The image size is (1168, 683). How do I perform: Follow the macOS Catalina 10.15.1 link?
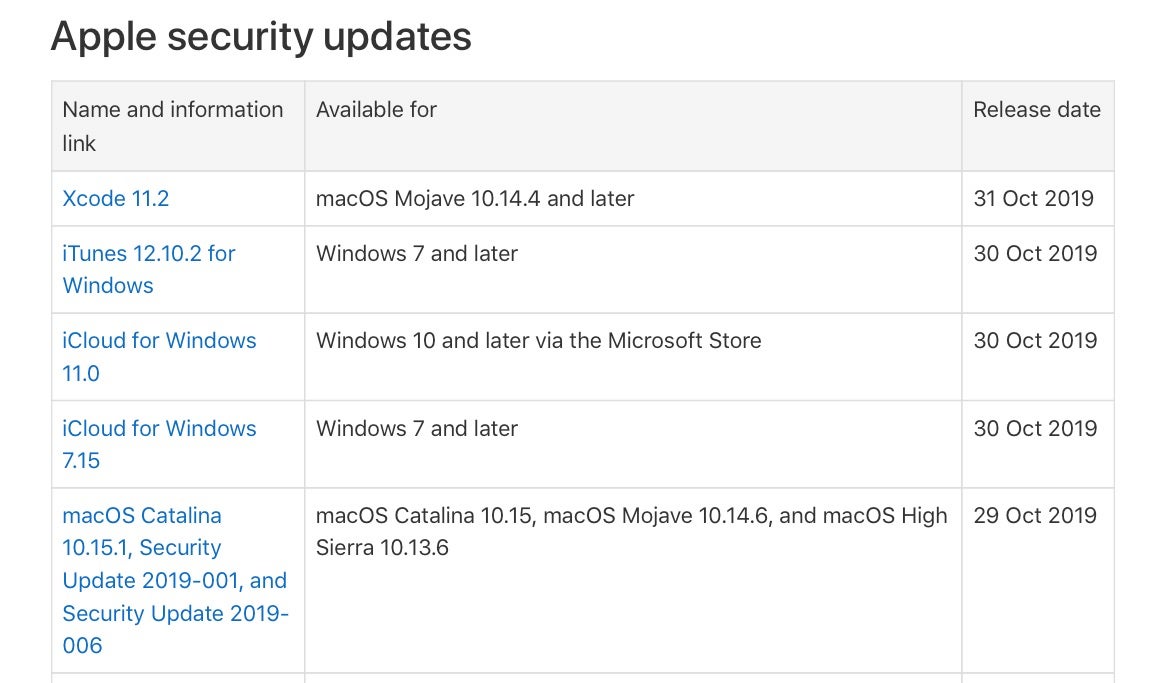click(142, 531)
